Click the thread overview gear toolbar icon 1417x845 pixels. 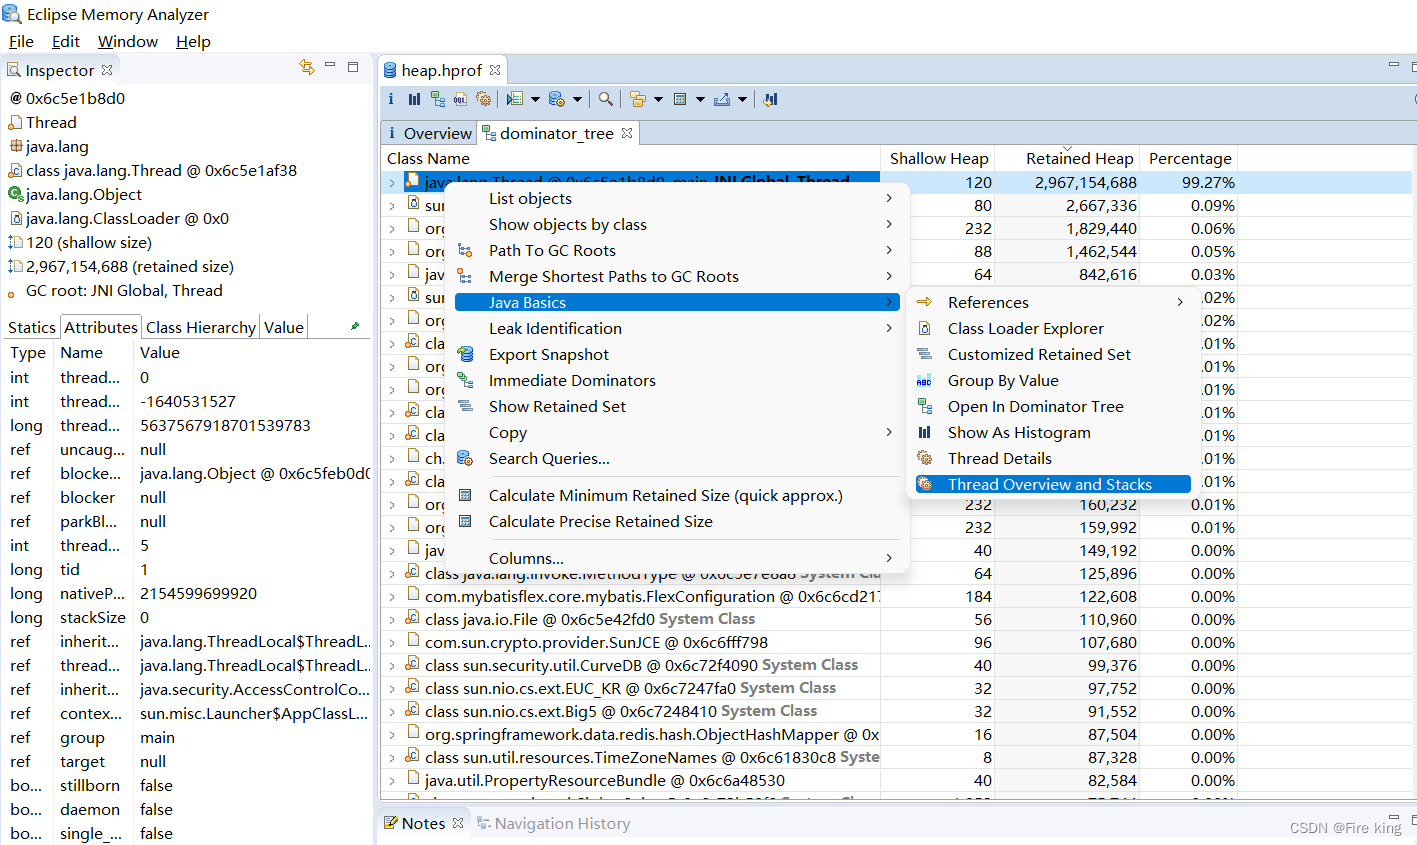point(484,99)
